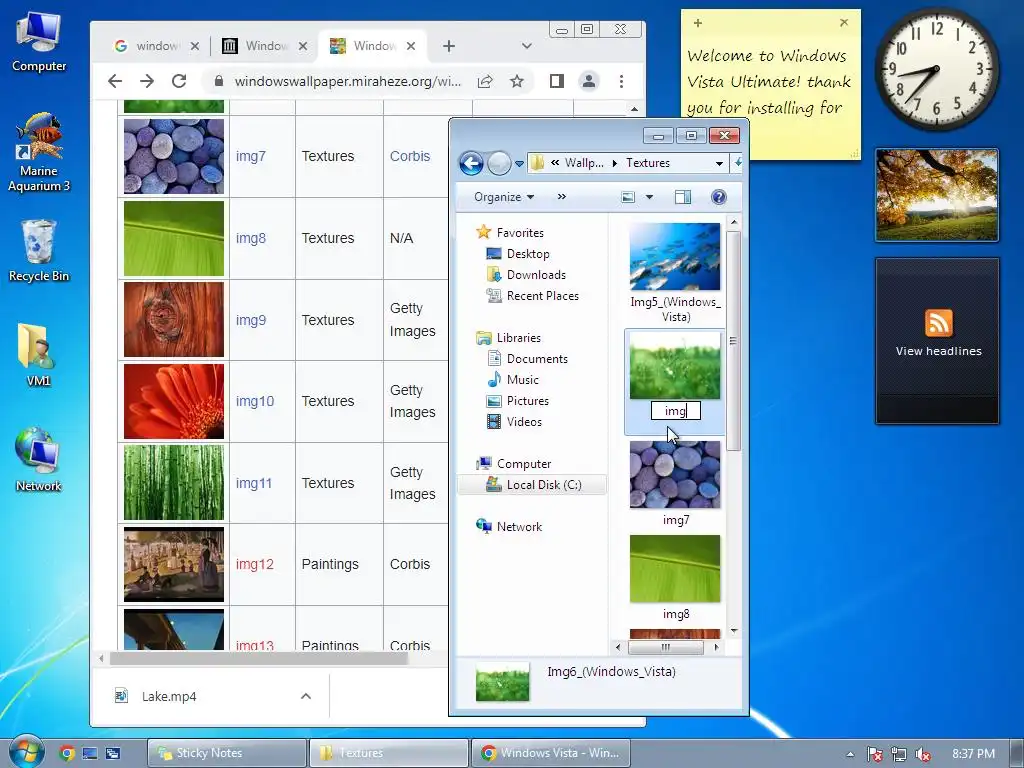Open a new Chrome tab
1024x768 pixels.
[x=449, y=46]
